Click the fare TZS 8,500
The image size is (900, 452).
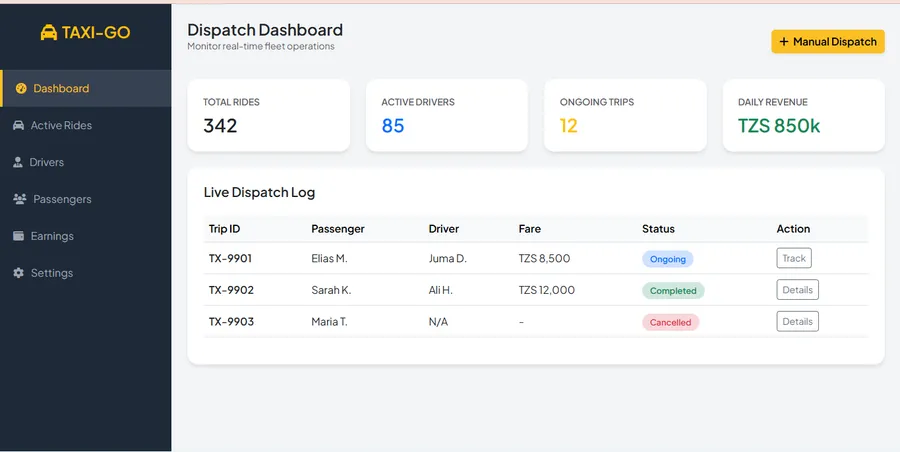[544, 258]
